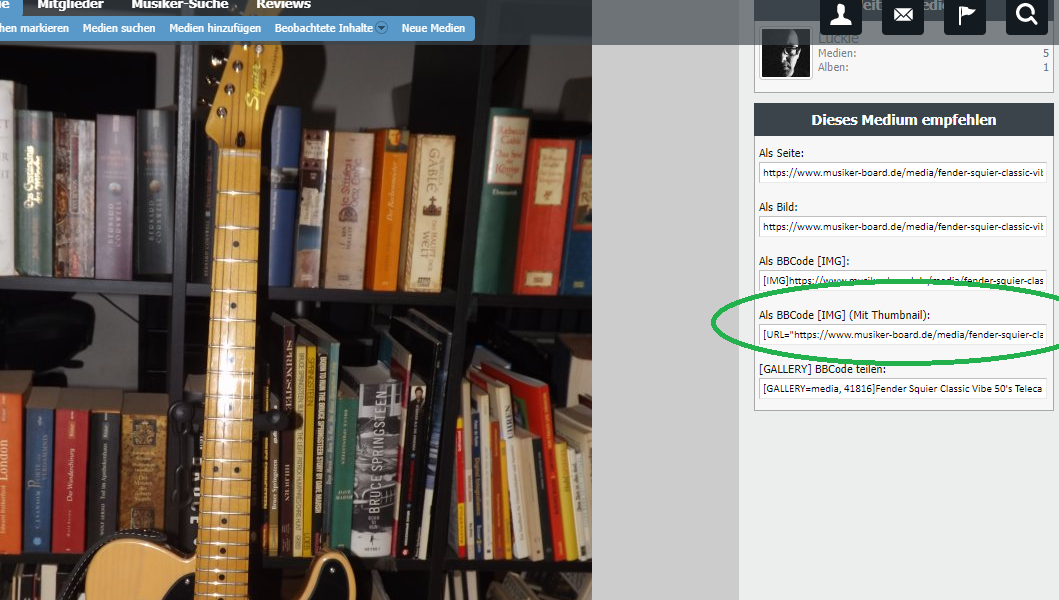Click the guitar photo in the media viewer

point(296,322)
